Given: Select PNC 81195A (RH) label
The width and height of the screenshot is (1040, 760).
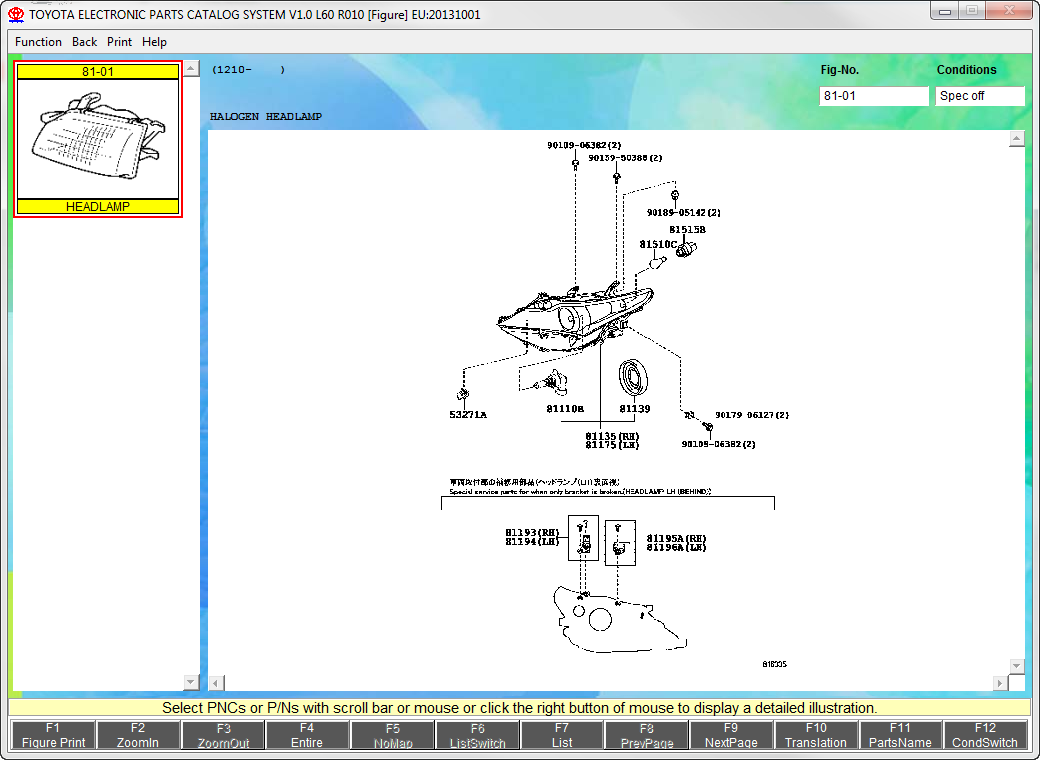Looking at the screenshot, I should click(677, 538).
